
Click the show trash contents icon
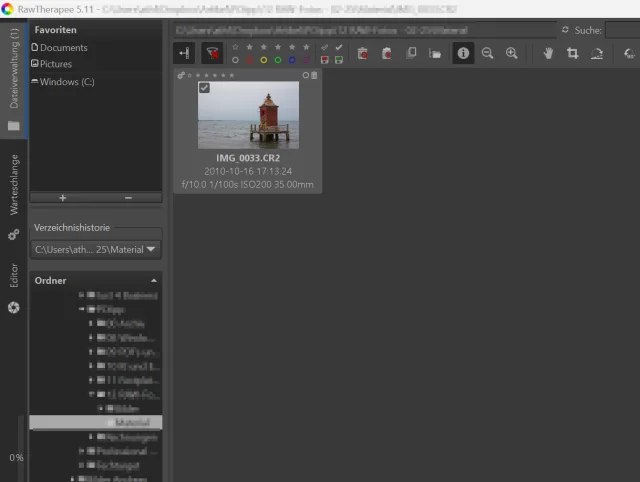pyautogui.click(x=362, y=53)
